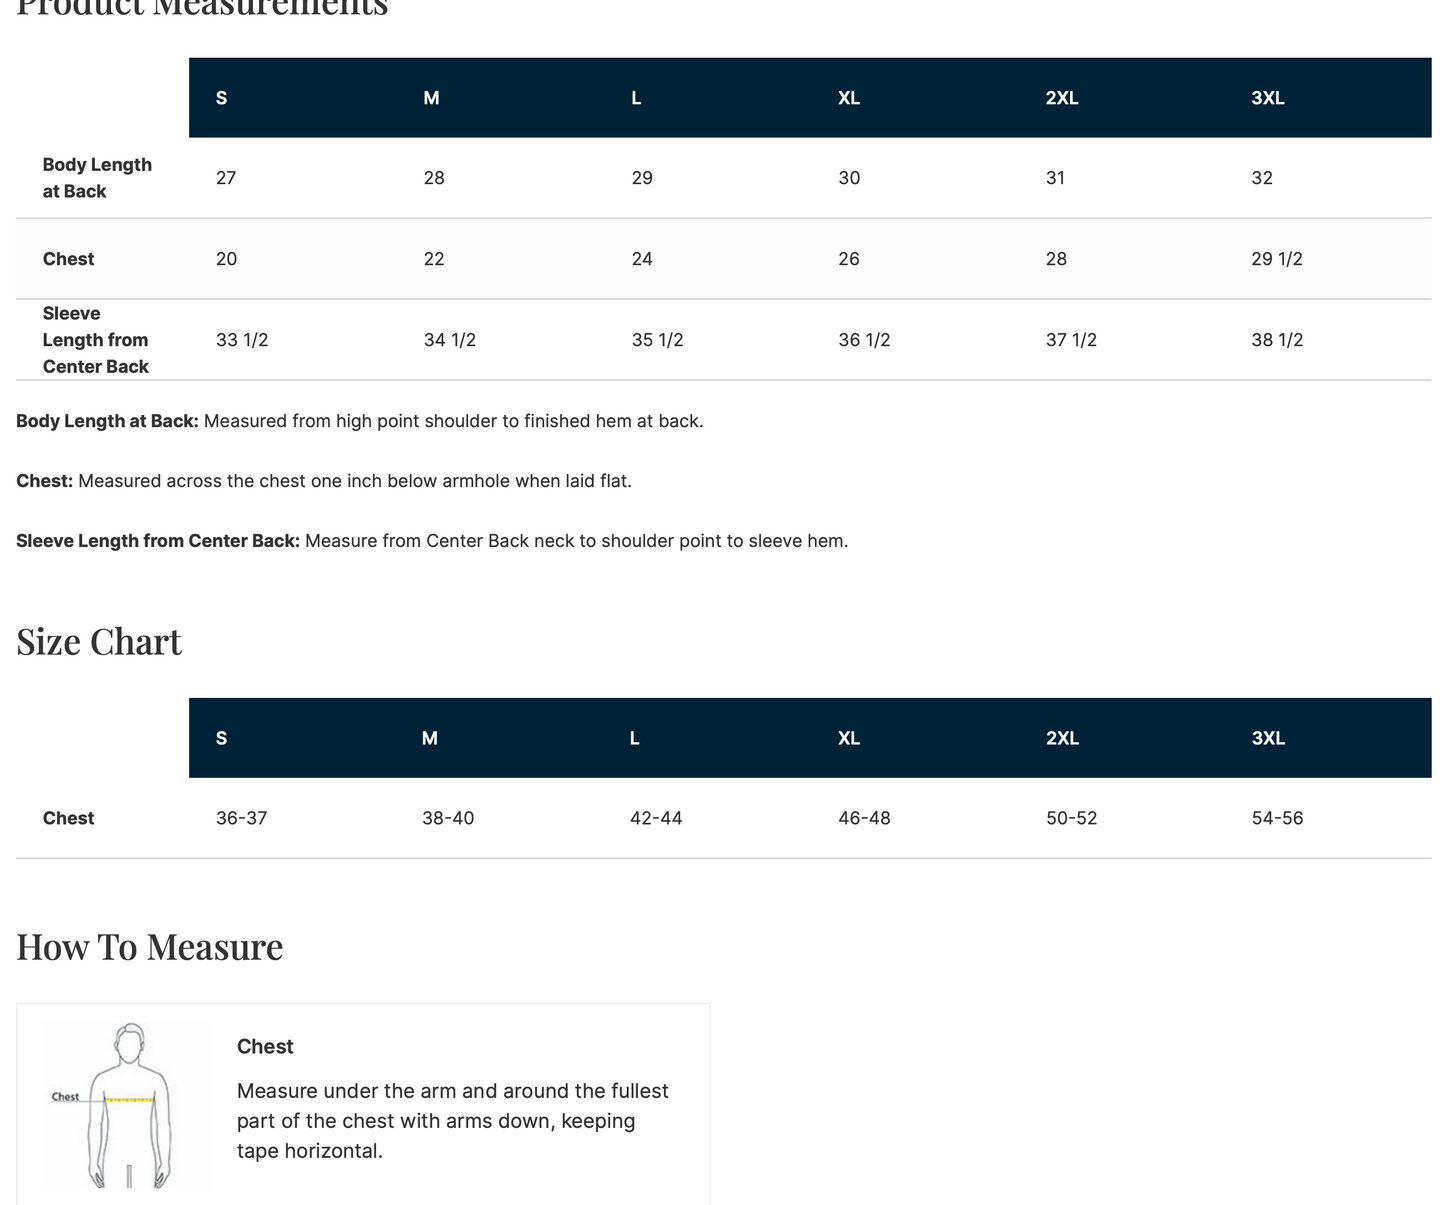Click the XL header in Size Chart table
The width and height of the screenshot is (1445, 1205).
849,738
